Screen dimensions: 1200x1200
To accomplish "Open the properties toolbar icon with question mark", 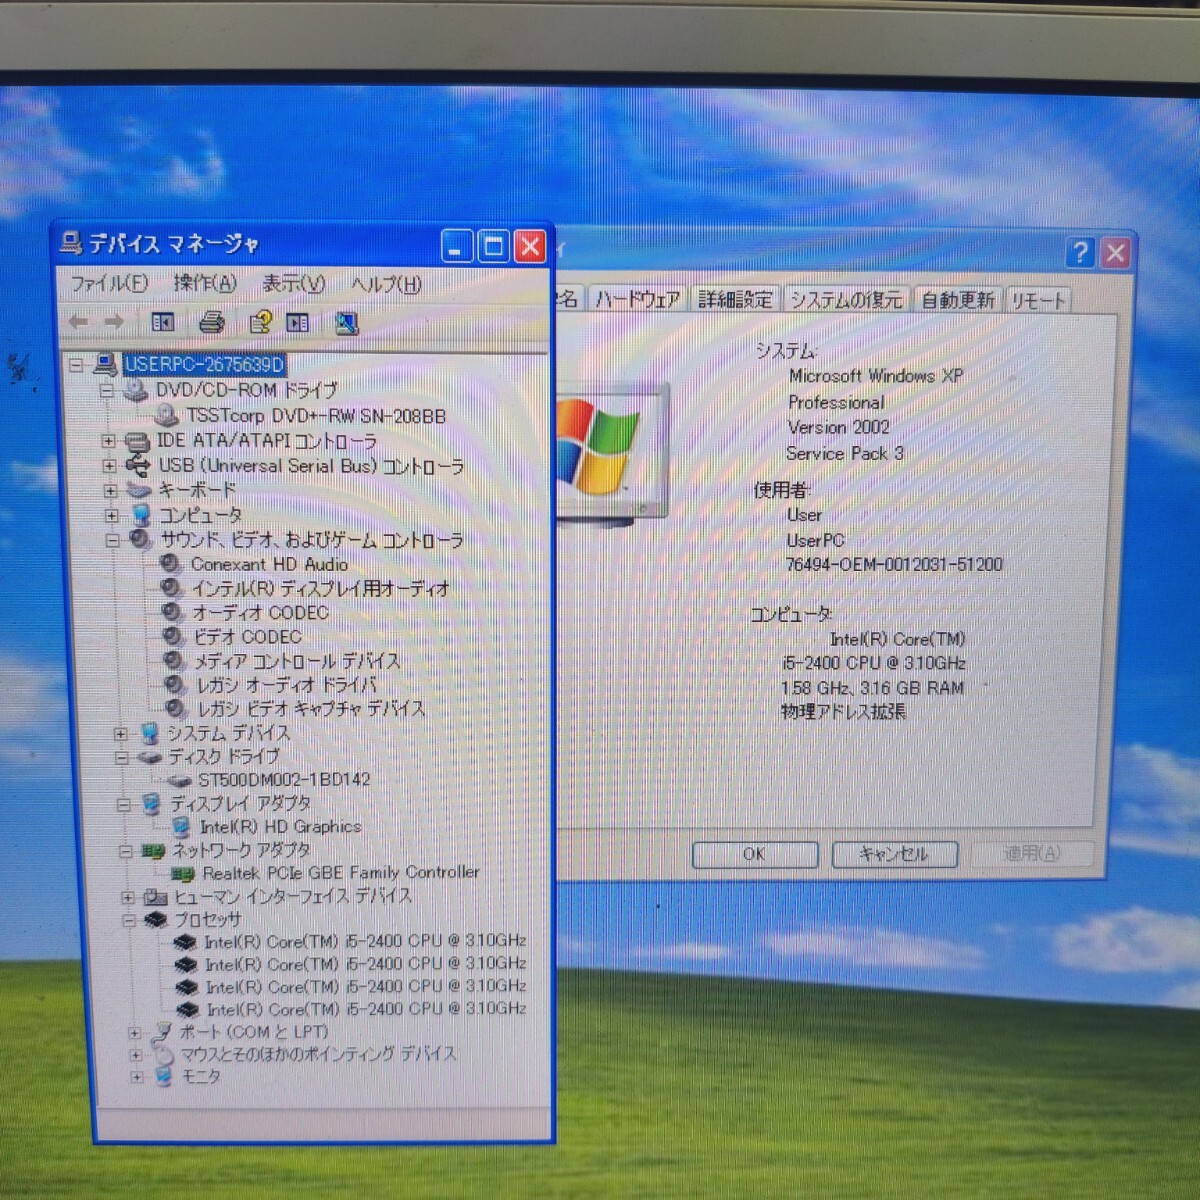I will (x=260, y=322).
